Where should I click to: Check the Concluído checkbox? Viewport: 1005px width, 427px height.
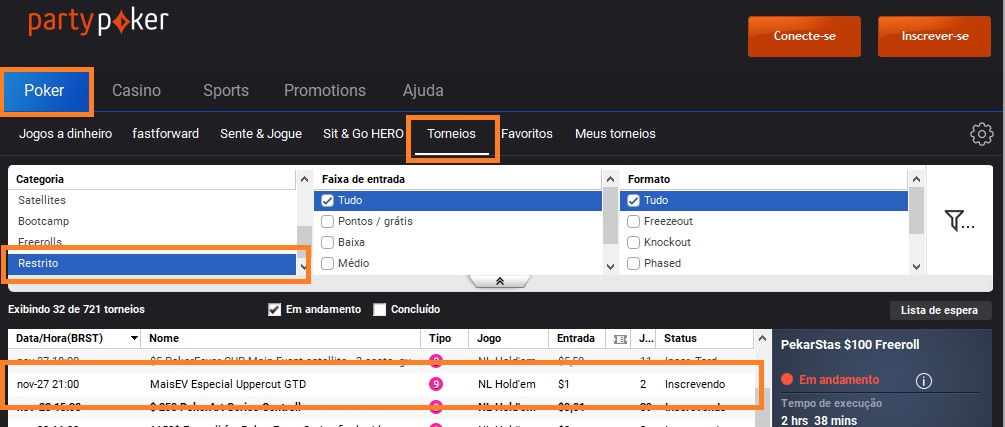[x=379, y=310]
